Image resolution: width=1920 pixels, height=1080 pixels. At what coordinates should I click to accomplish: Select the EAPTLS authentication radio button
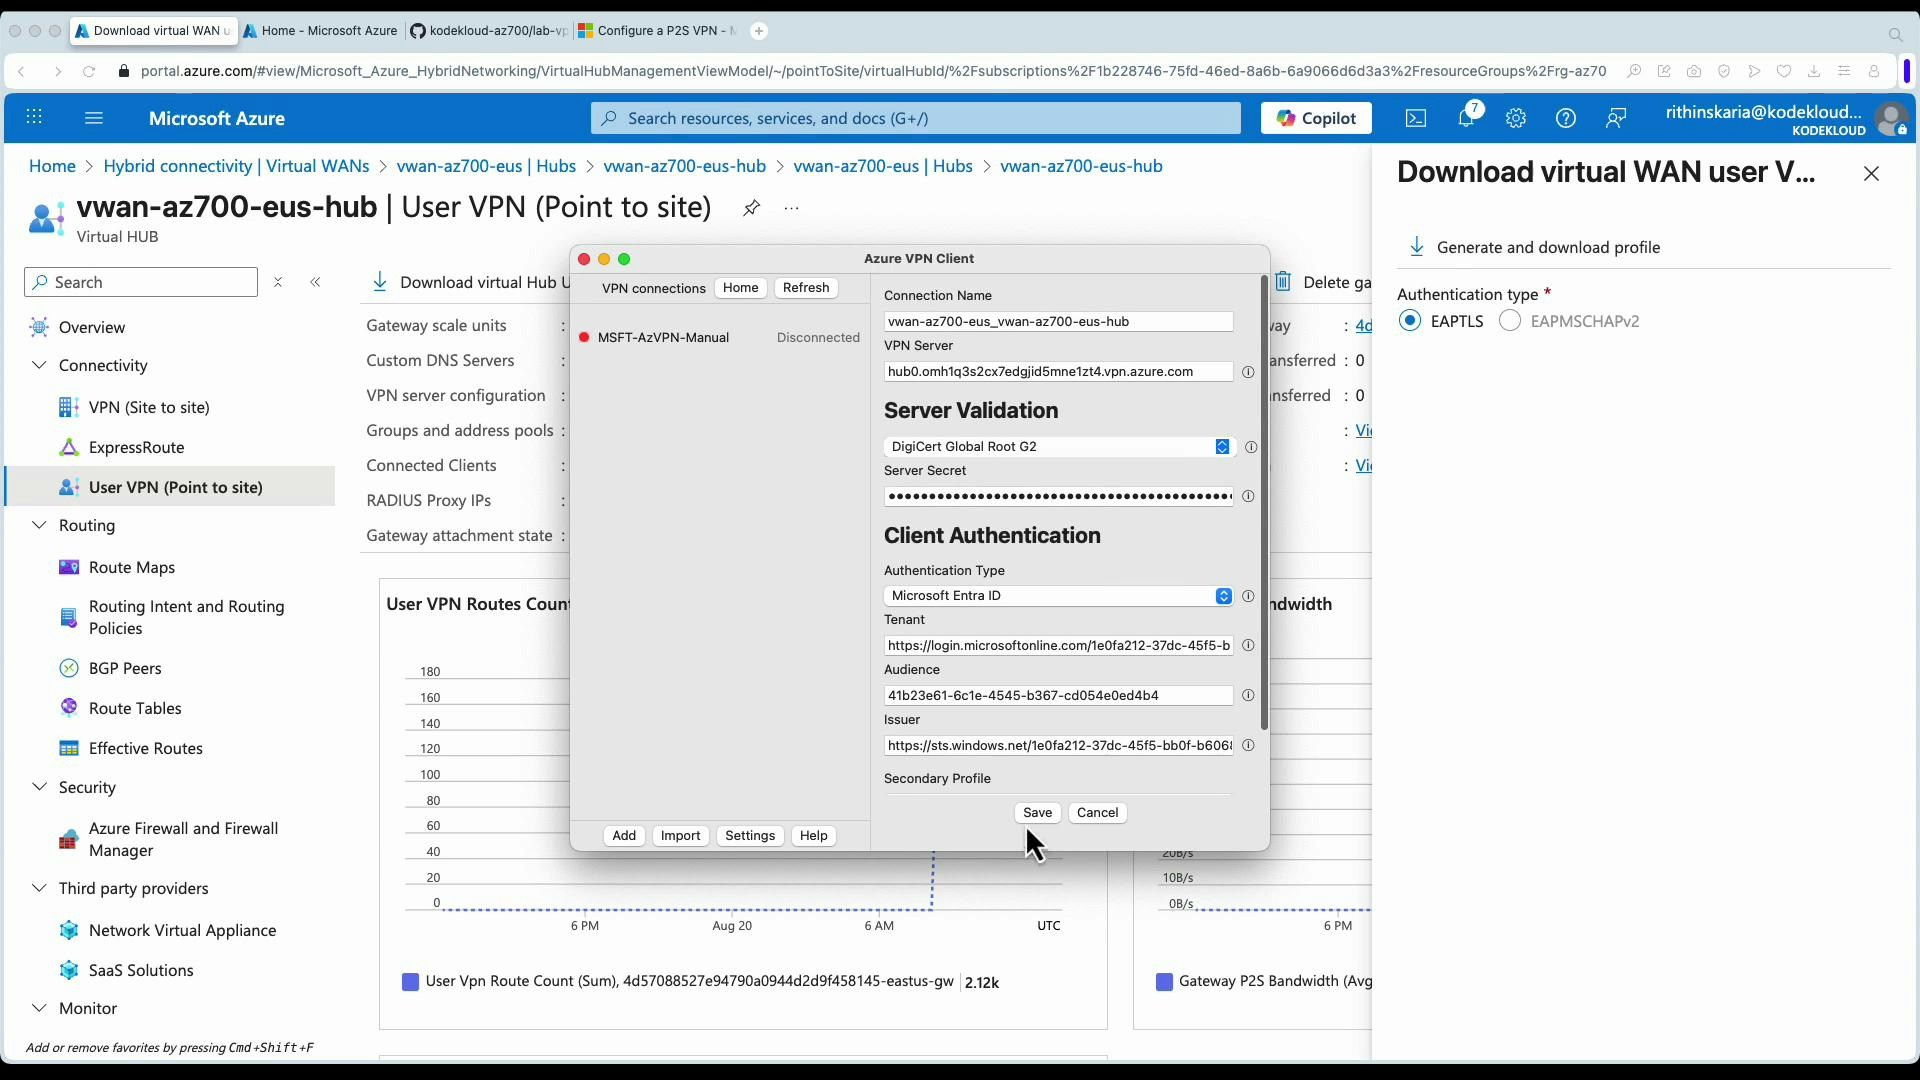[x=1411, y=321]
